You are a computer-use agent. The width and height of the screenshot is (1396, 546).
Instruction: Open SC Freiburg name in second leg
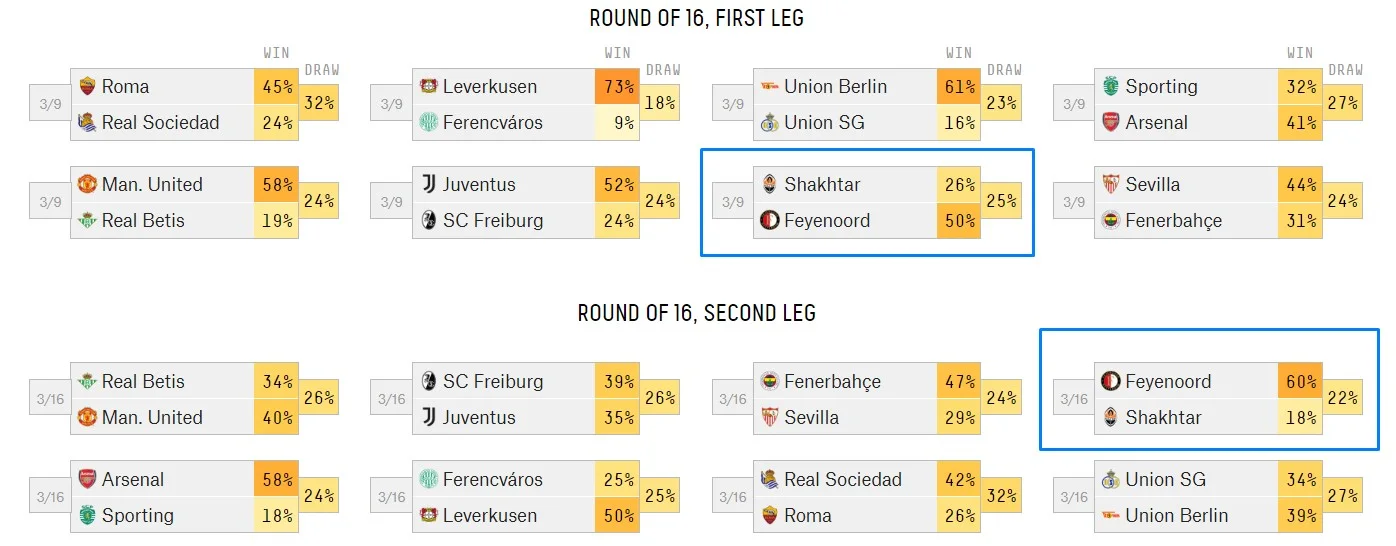[x=493, y=381]
